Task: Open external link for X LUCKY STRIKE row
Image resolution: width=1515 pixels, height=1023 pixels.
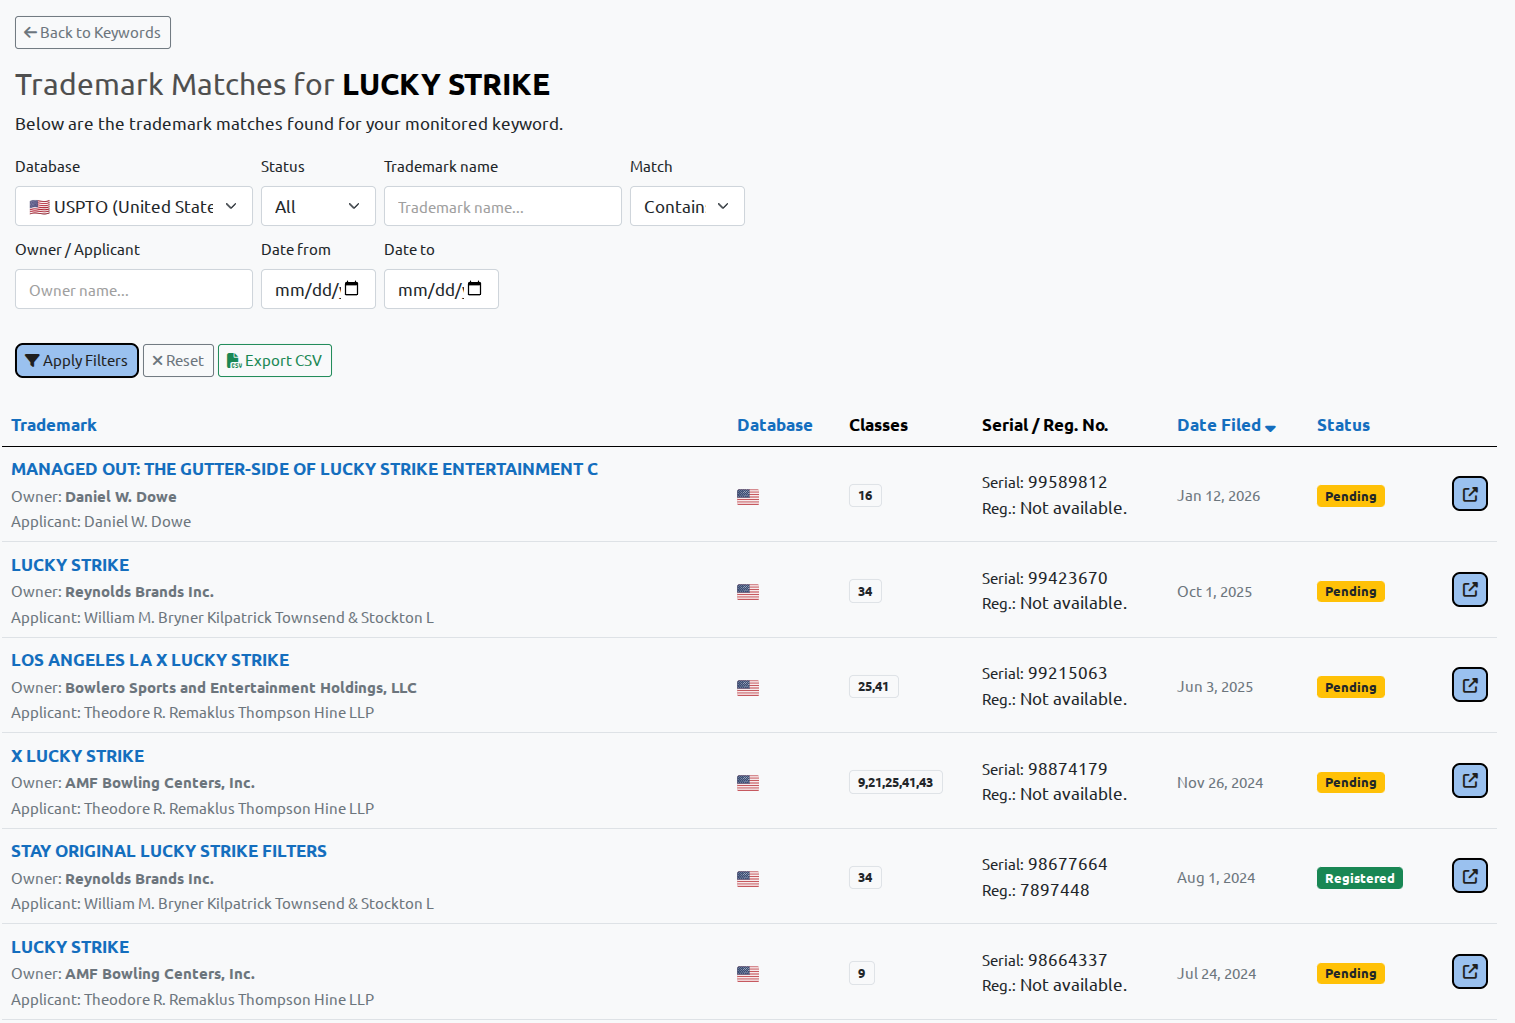Action: (x=1469, y=780)
